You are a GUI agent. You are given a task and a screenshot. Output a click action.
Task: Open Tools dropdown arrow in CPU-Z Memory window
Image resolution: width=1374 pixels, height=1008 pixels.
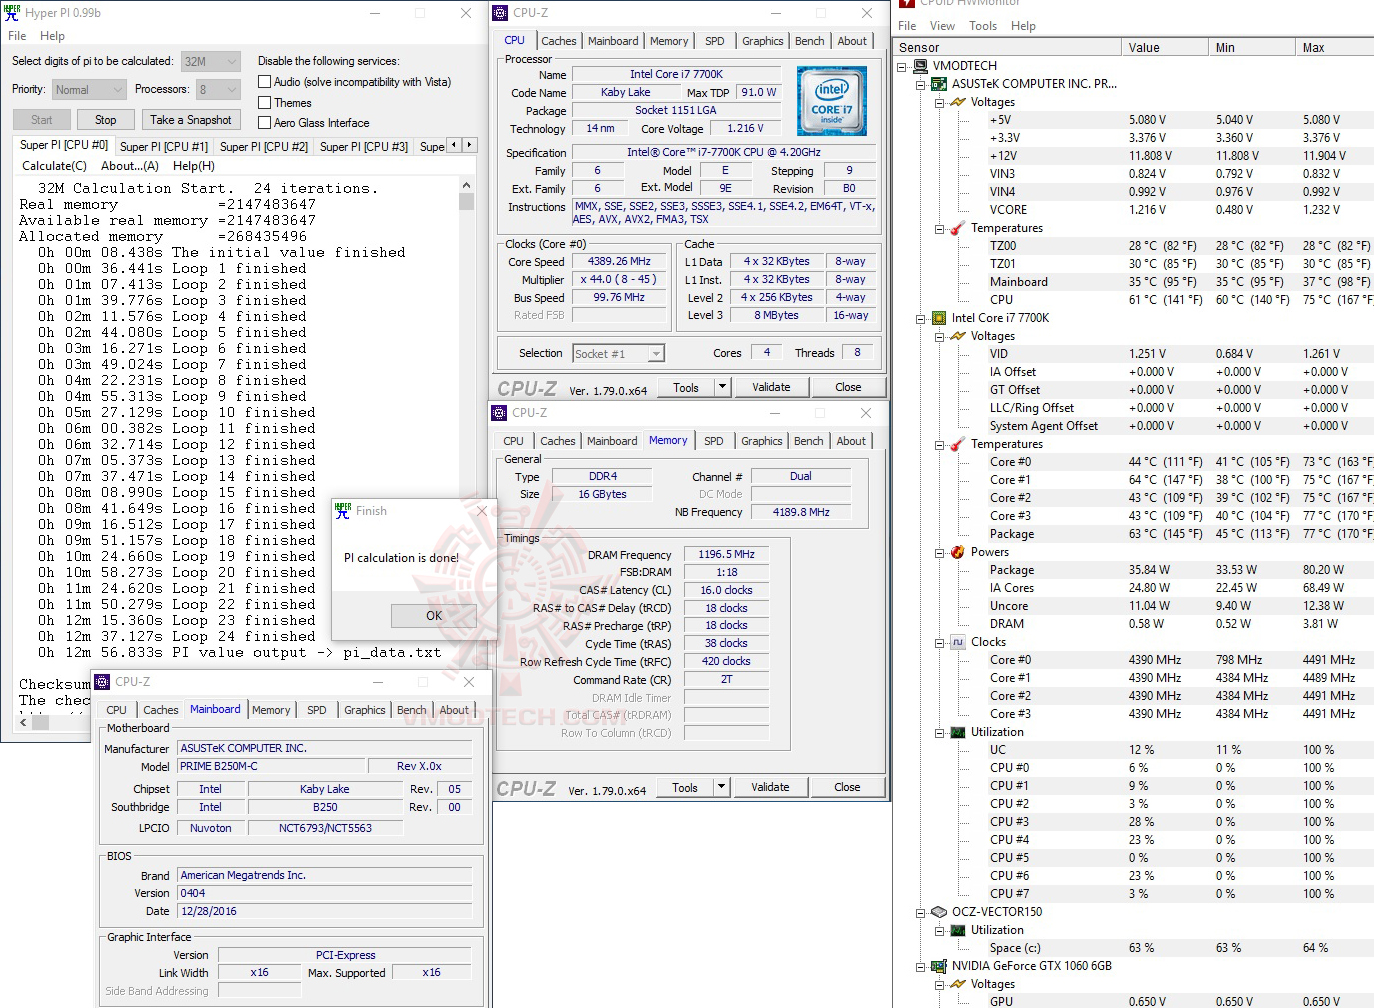(x=721, y=787)
